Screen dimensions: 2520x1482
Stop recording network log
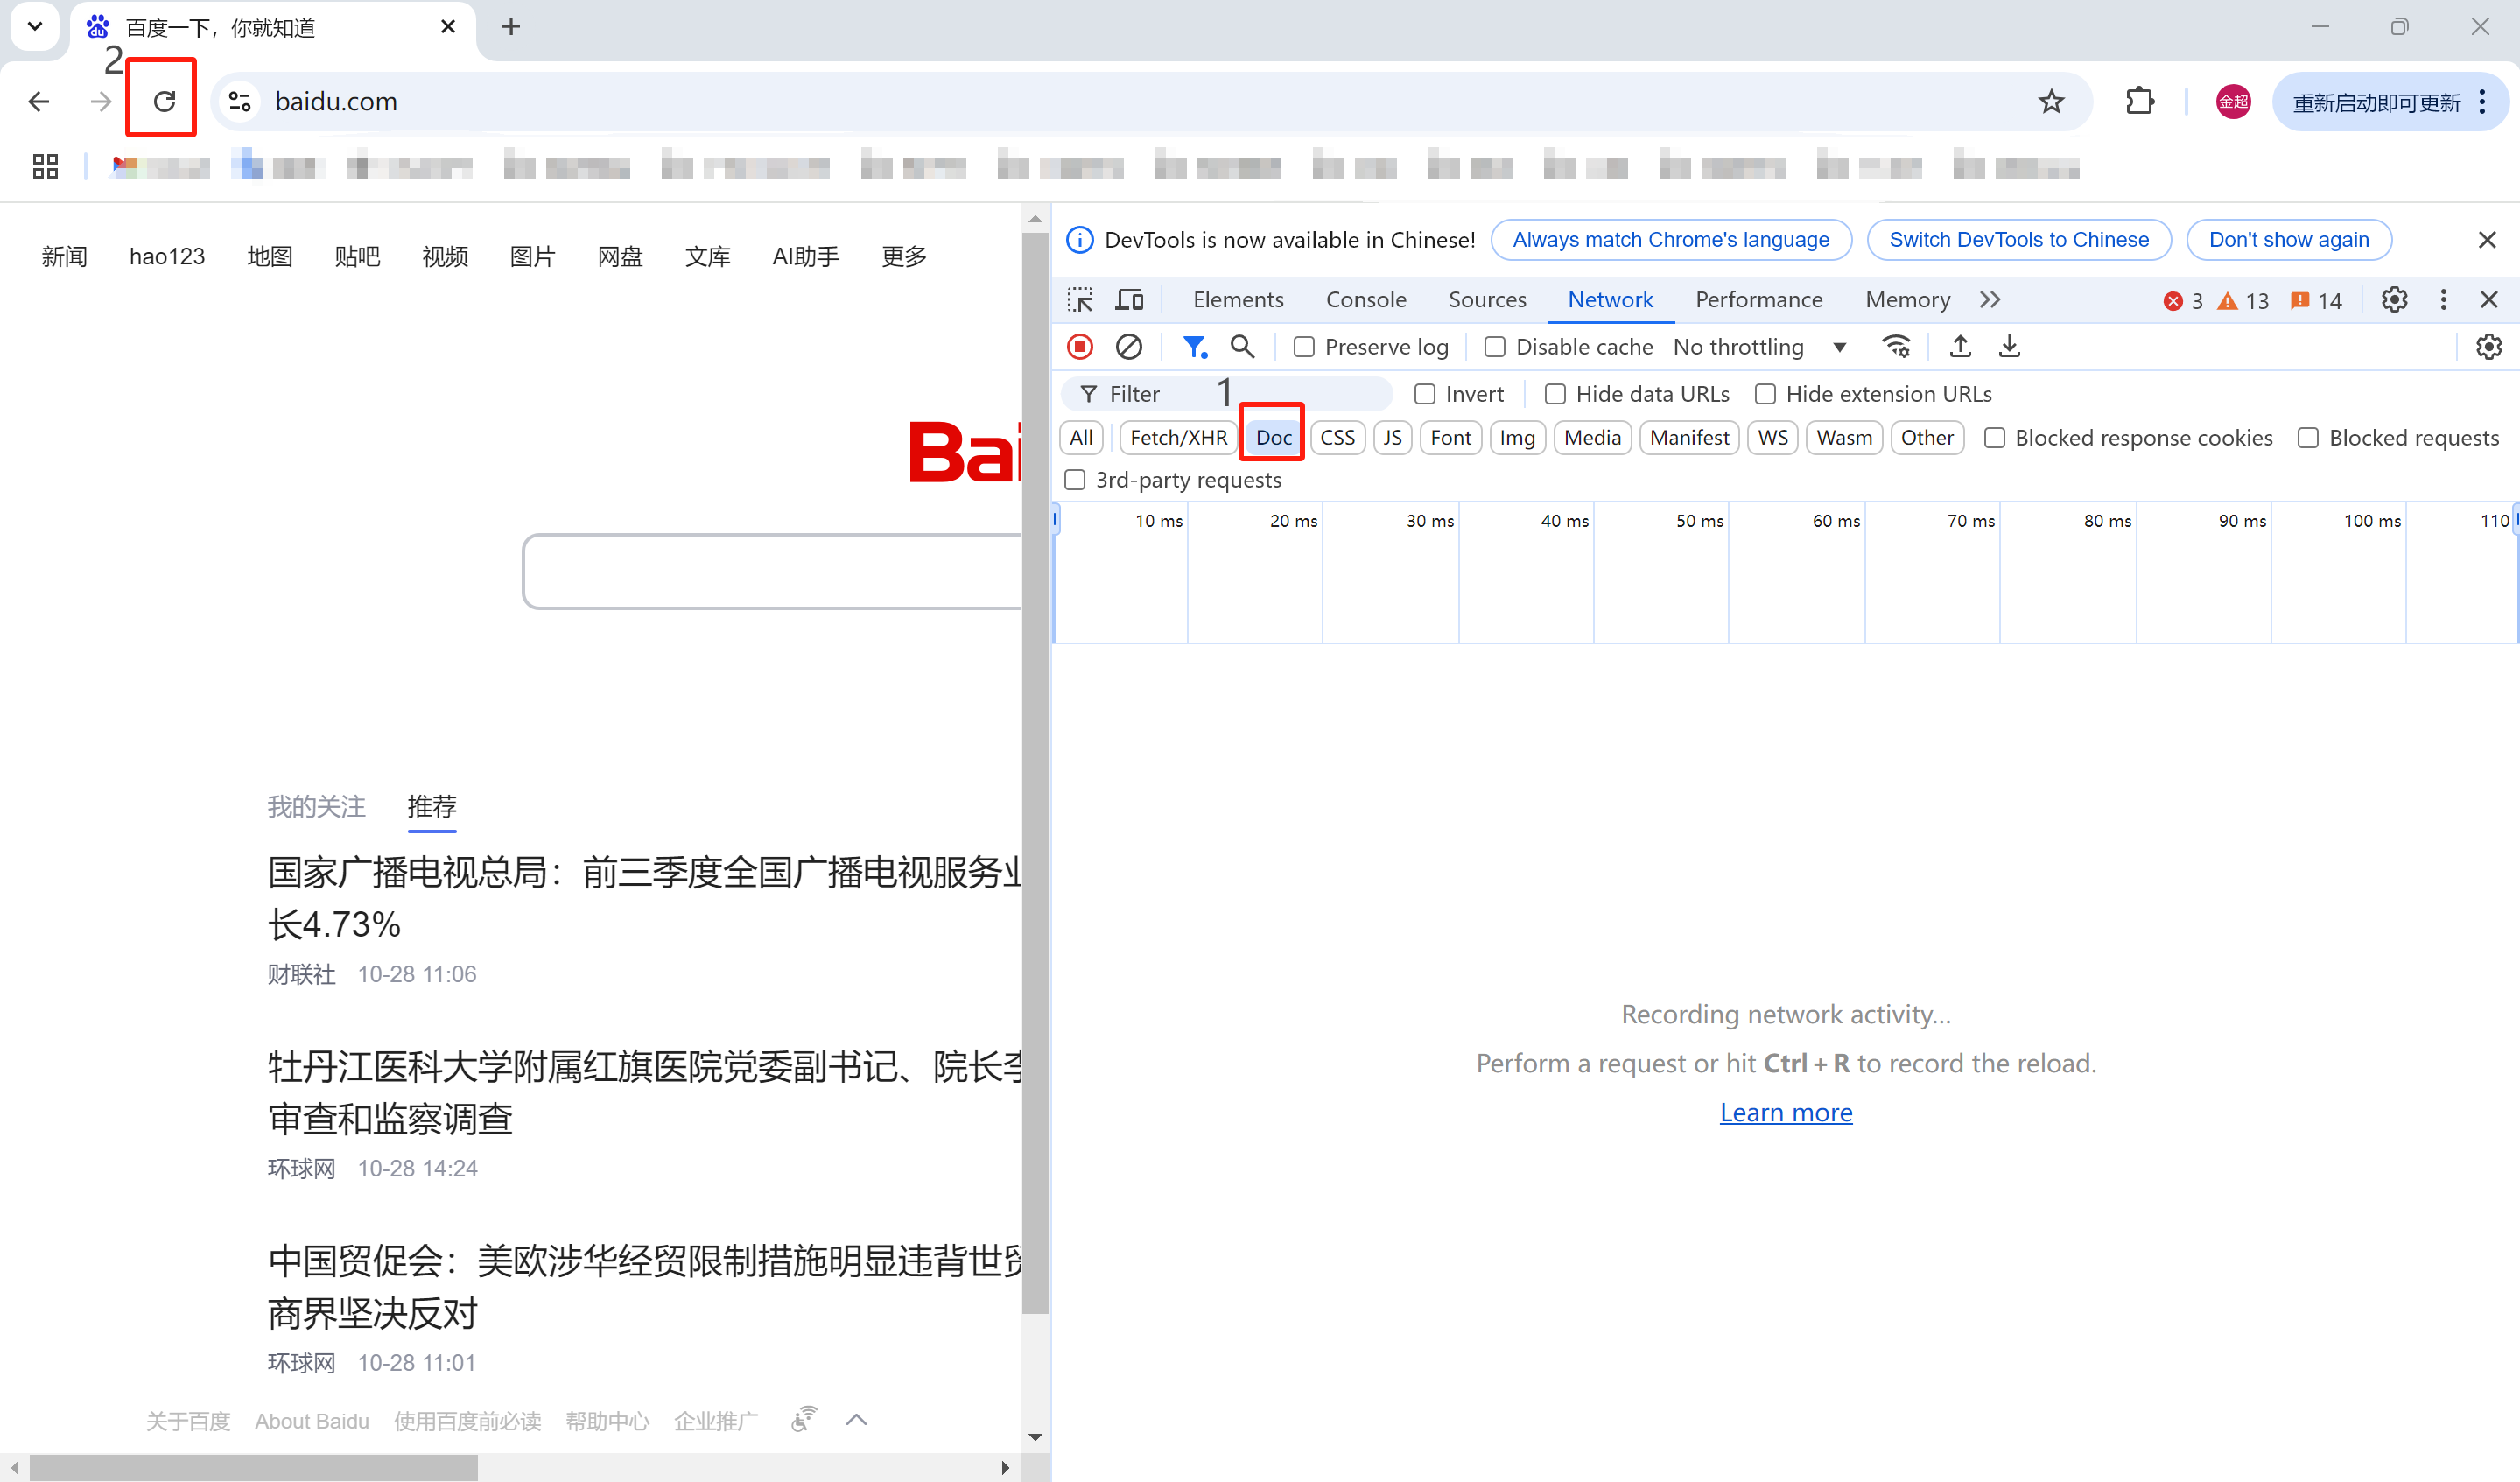pyautogui.click(x=1080, y=347)
